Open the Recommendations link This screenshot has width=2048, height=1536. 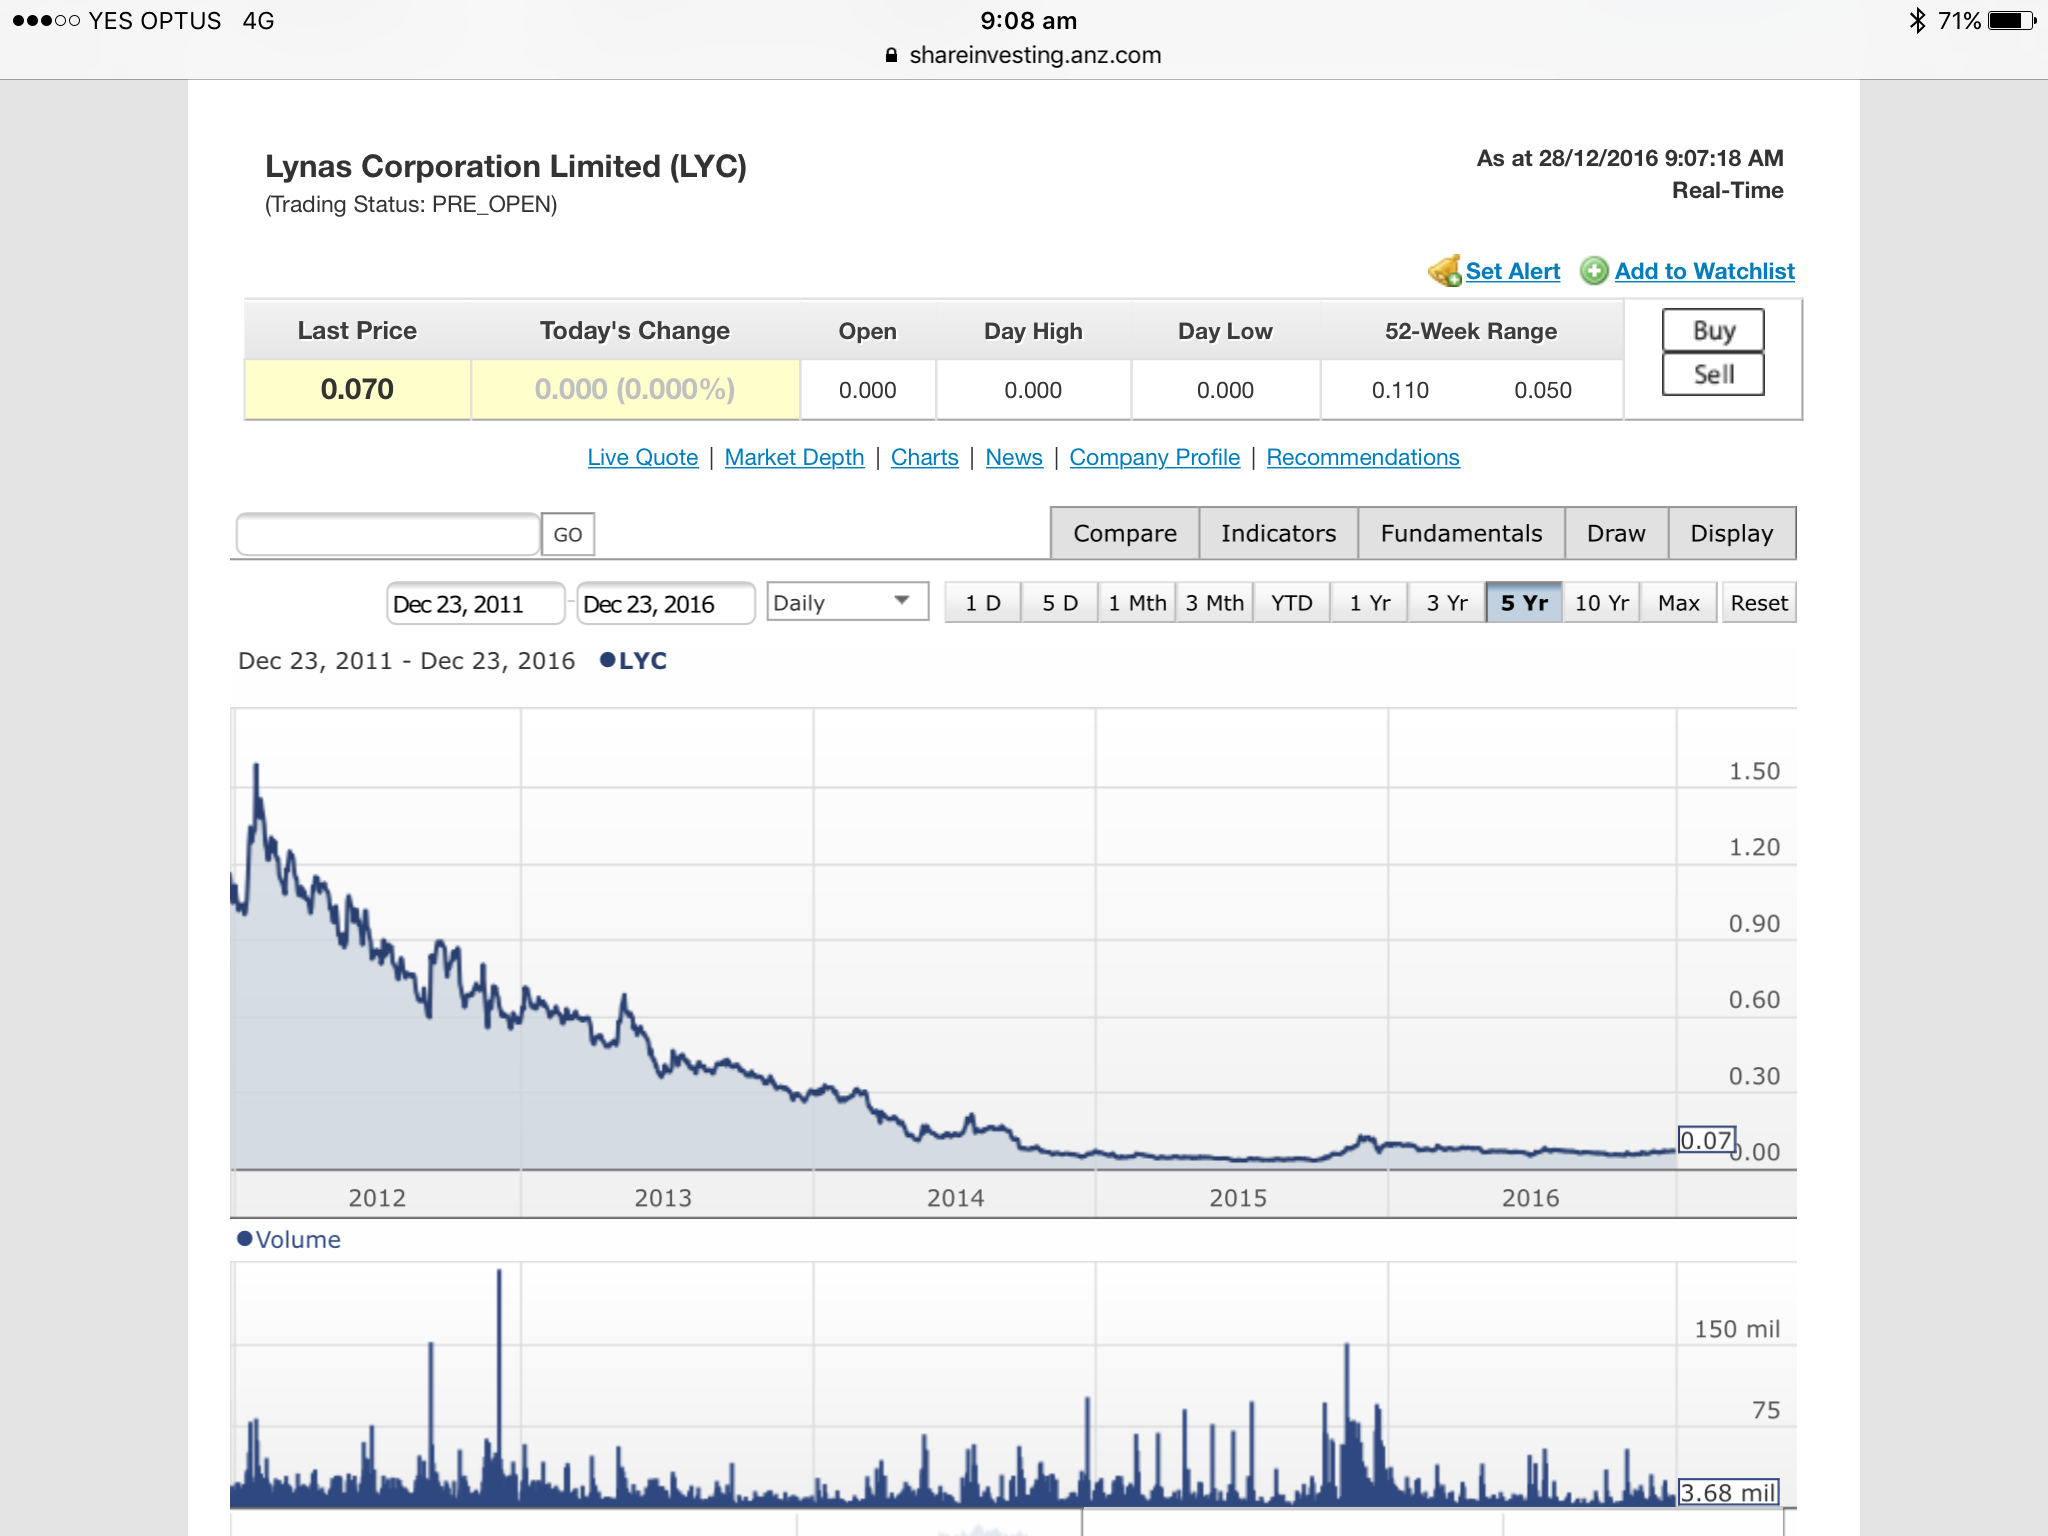[x=1362, y=457]
